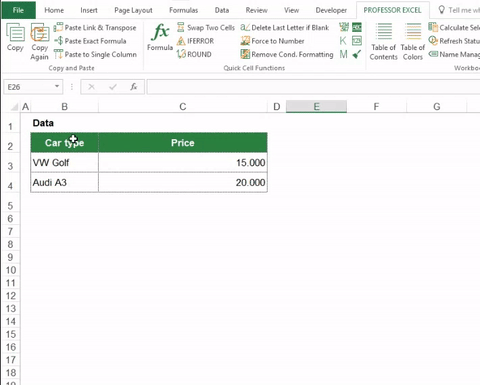This screenshot has width=480, height=385.
Task: Open the Review tab
Action: click(x=256, y=10)
